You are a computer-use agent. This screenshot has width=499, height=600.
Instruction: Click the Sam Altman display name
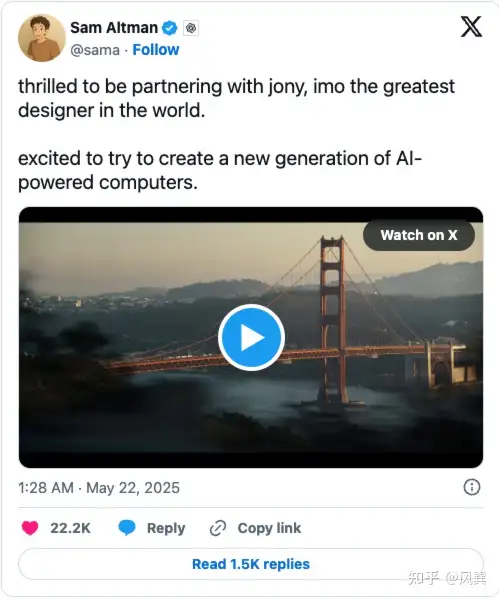coord(114,28)
